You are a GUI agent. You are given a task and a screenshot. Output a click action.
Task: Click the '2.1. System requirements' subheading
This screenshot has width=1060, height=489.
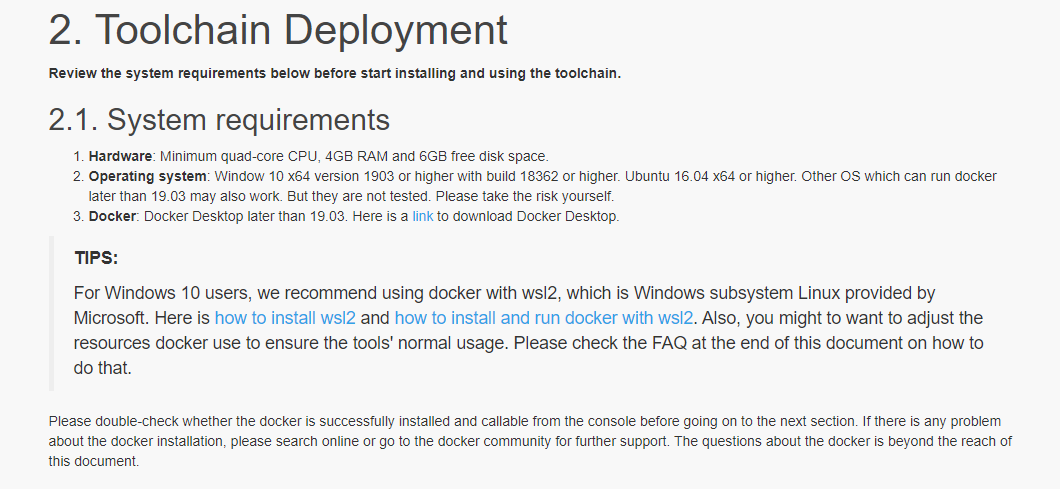(219, 120)
